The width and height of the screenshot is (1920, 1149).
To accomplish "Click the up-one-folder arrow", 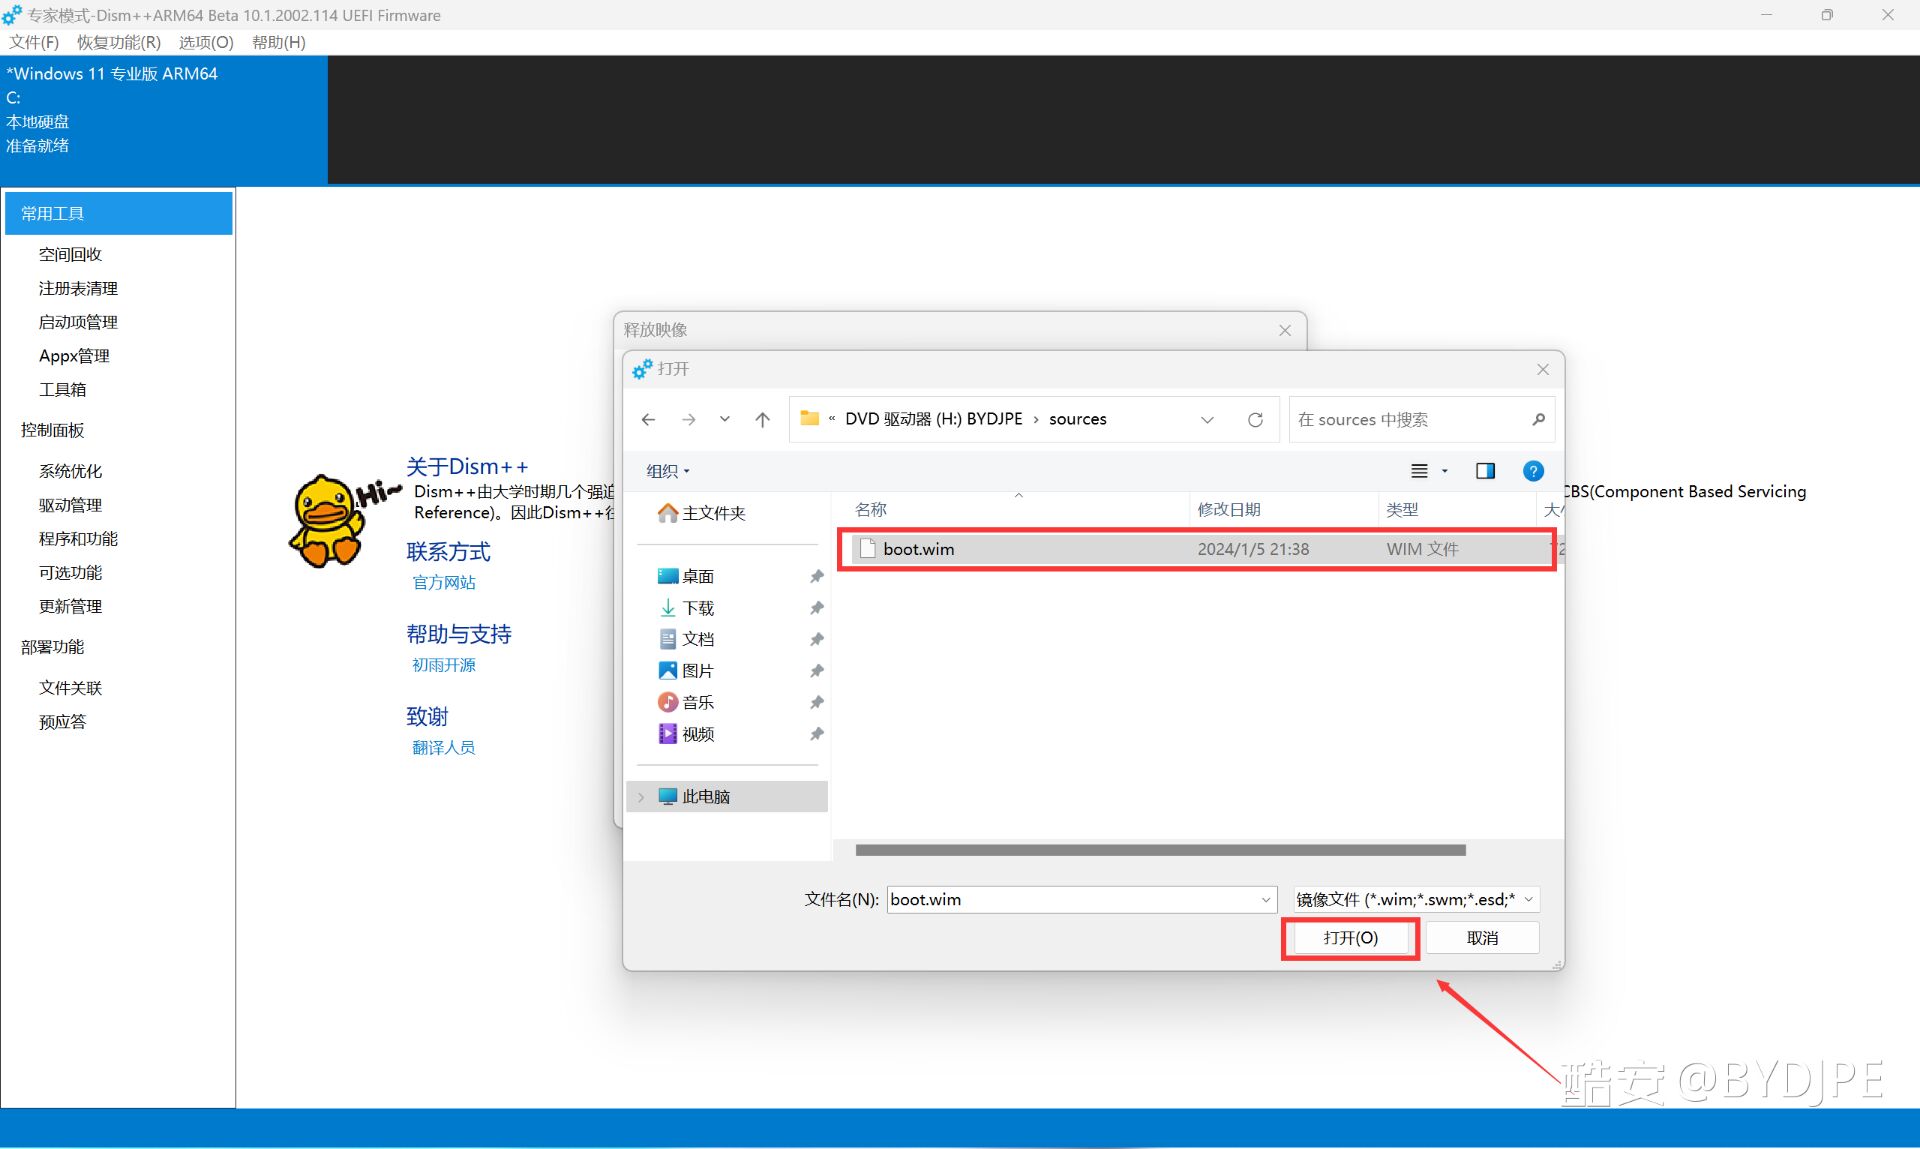I will pos(763,420).
